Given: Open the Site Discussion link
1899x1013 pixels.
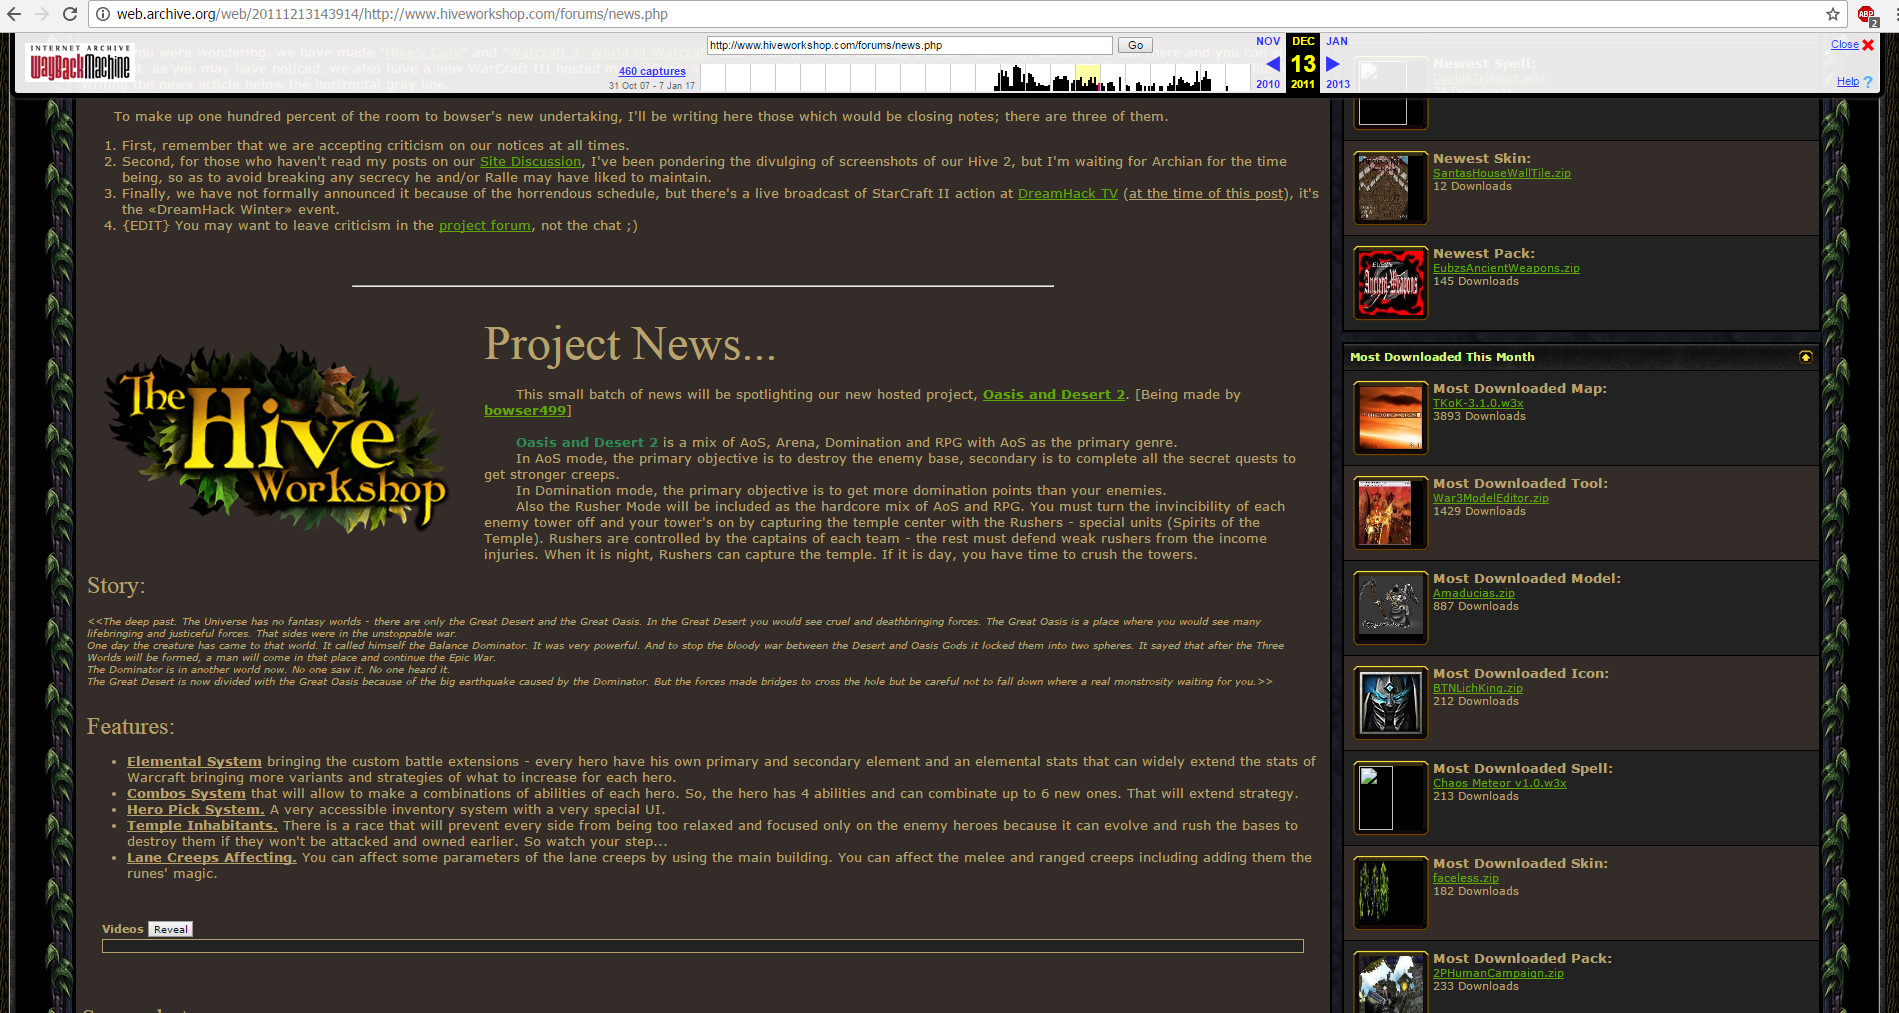Looking at the screenshot, I should pos(530,161).
